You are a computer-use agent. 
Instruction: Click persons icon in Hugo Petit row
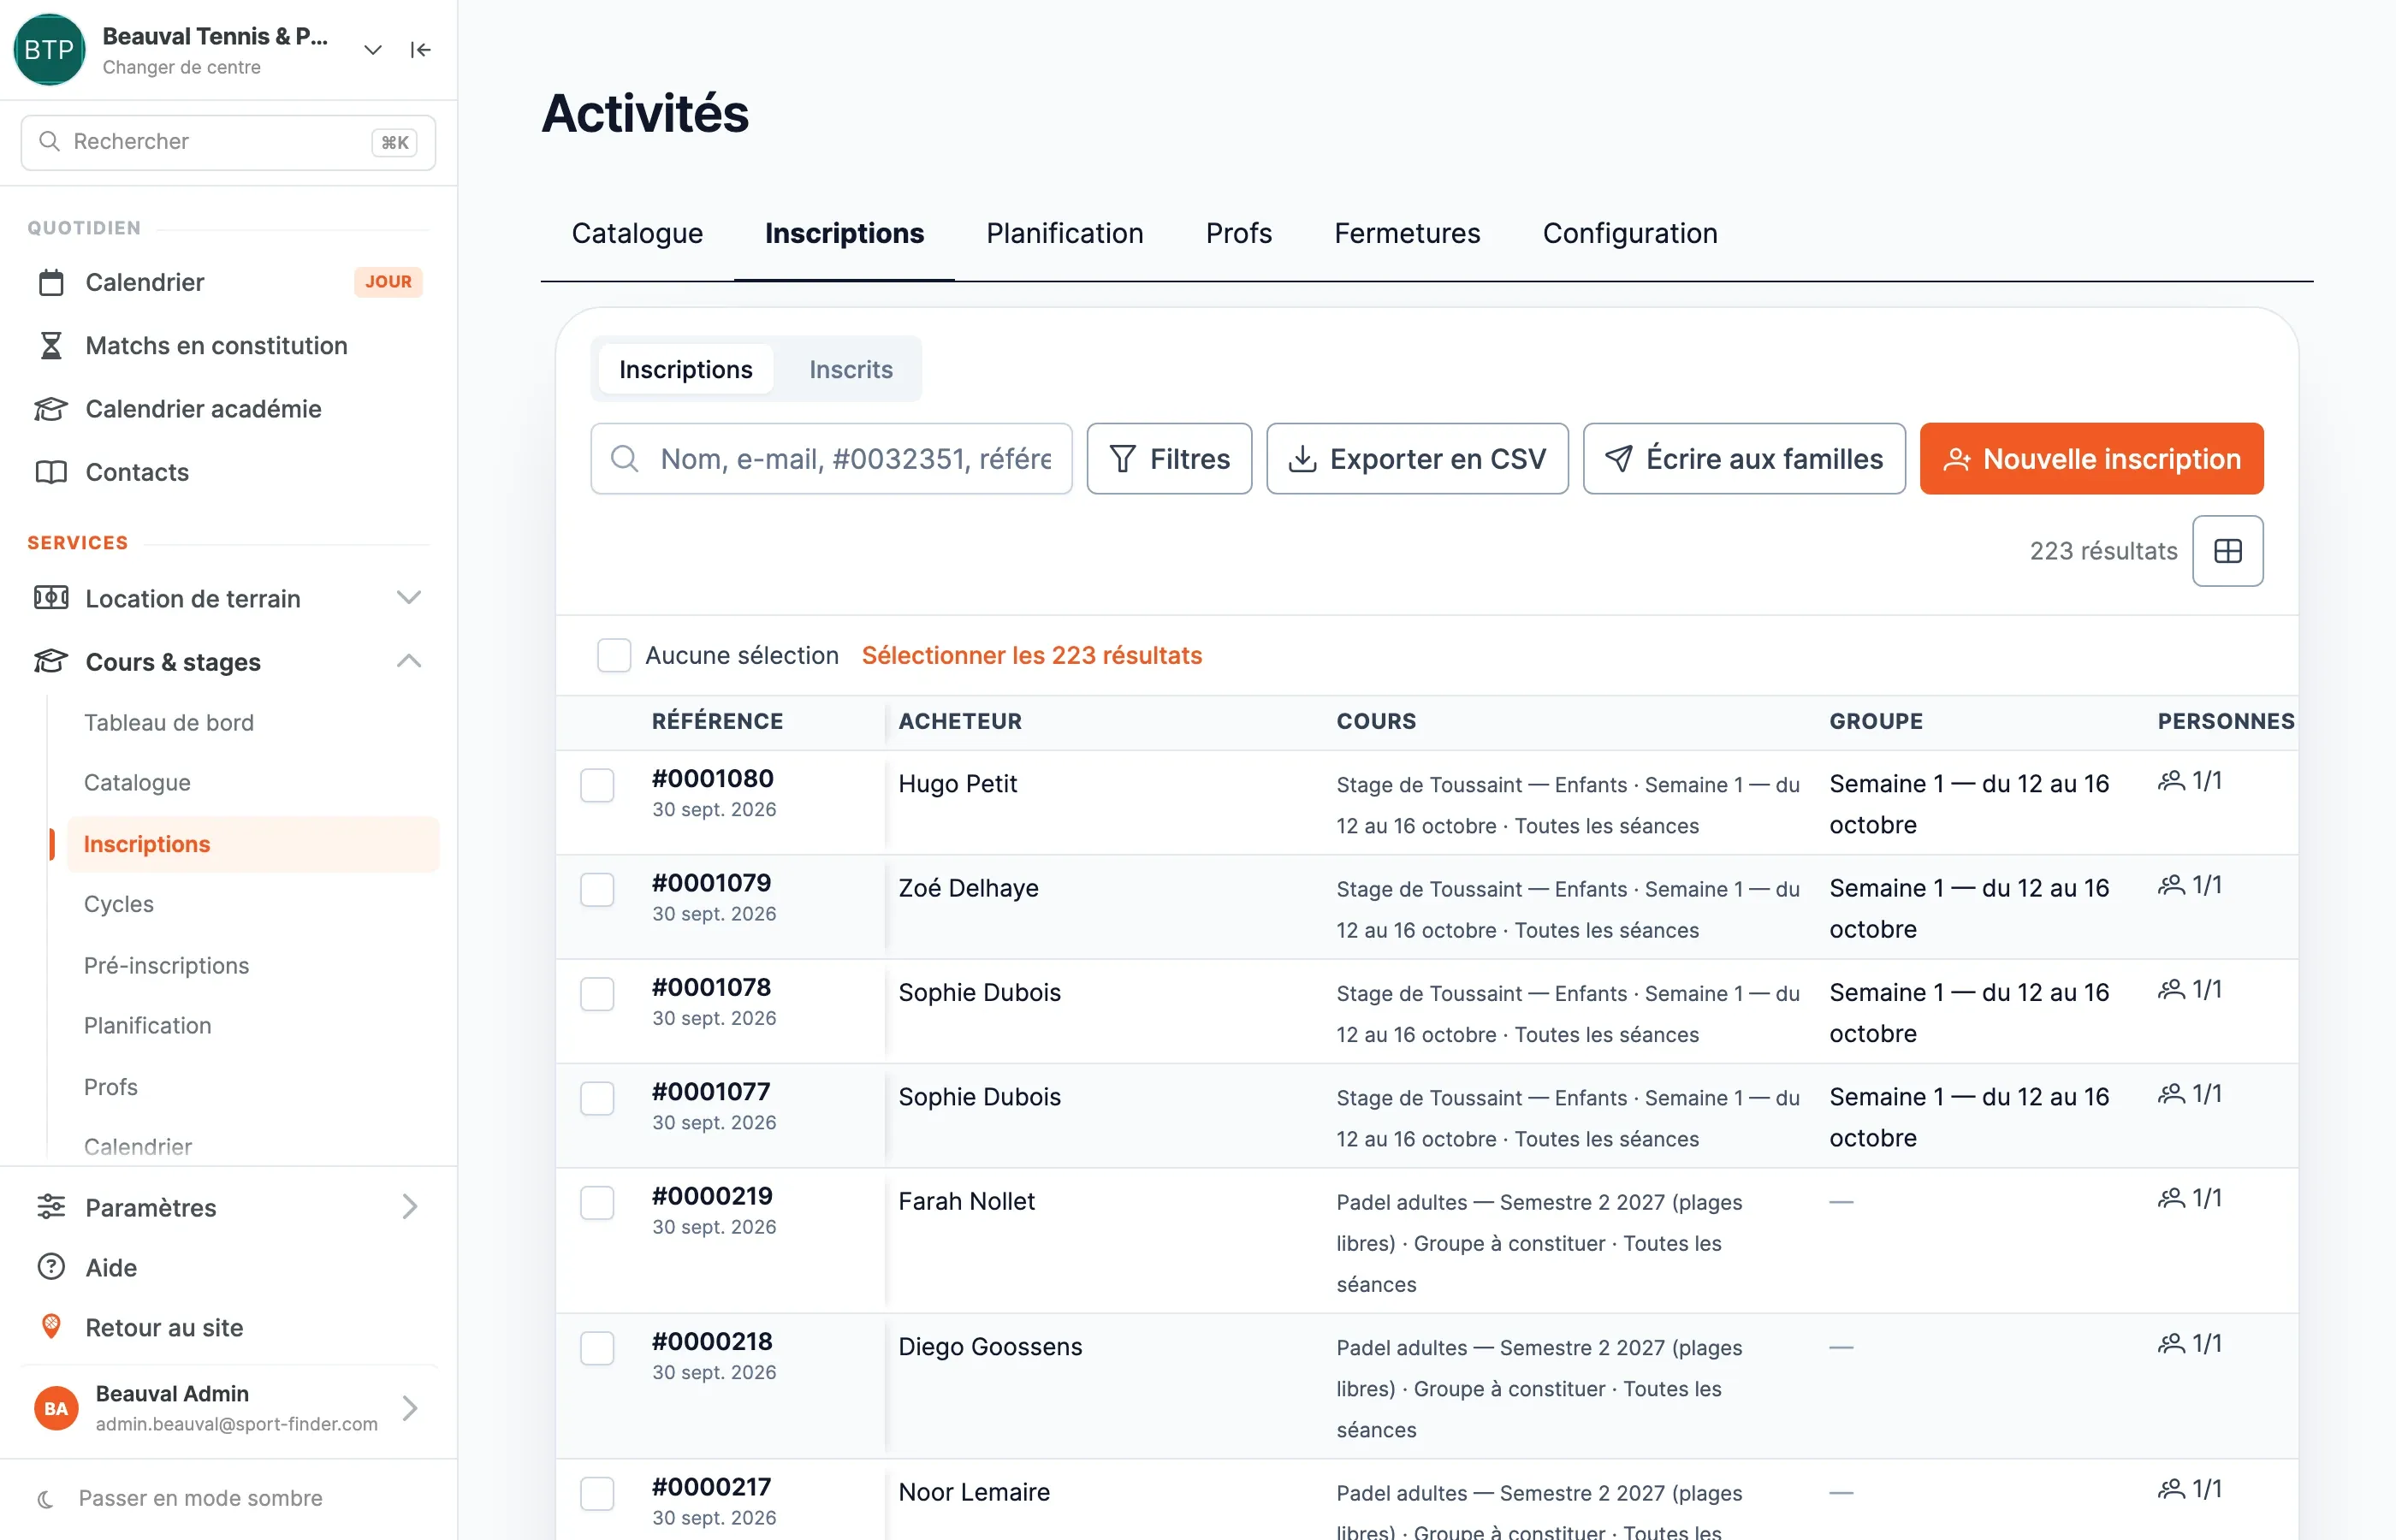[2170, 781]
